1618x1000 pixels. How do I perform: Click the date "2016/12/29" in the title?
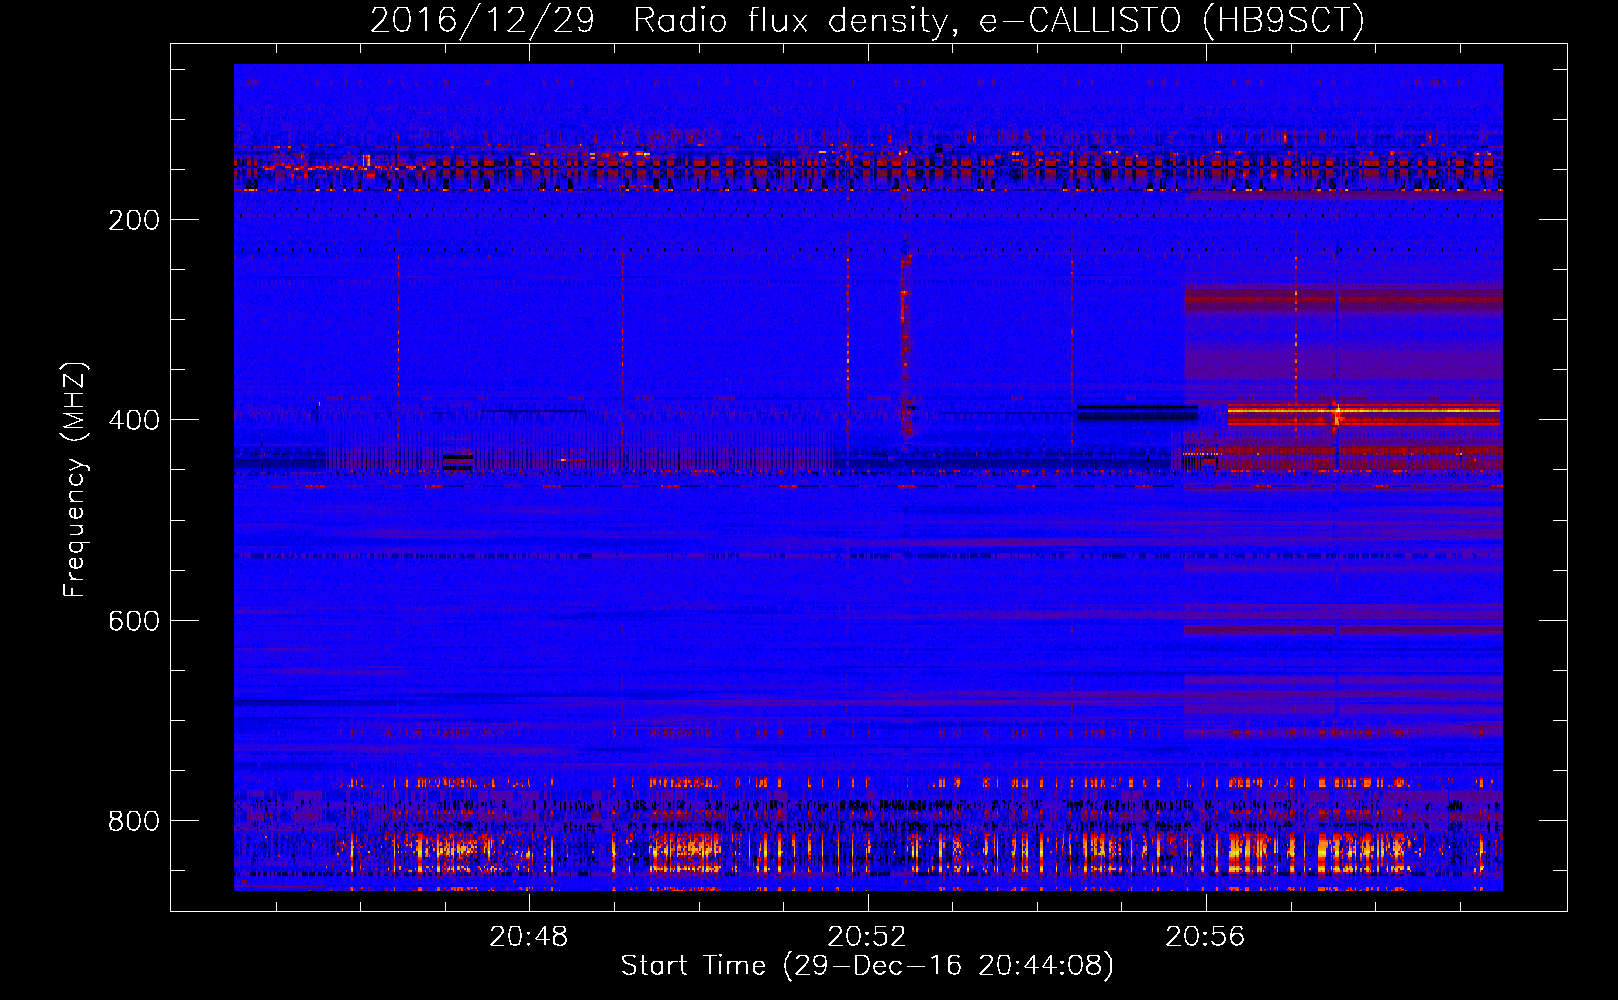pyautogui.click(x=482, y=20)
